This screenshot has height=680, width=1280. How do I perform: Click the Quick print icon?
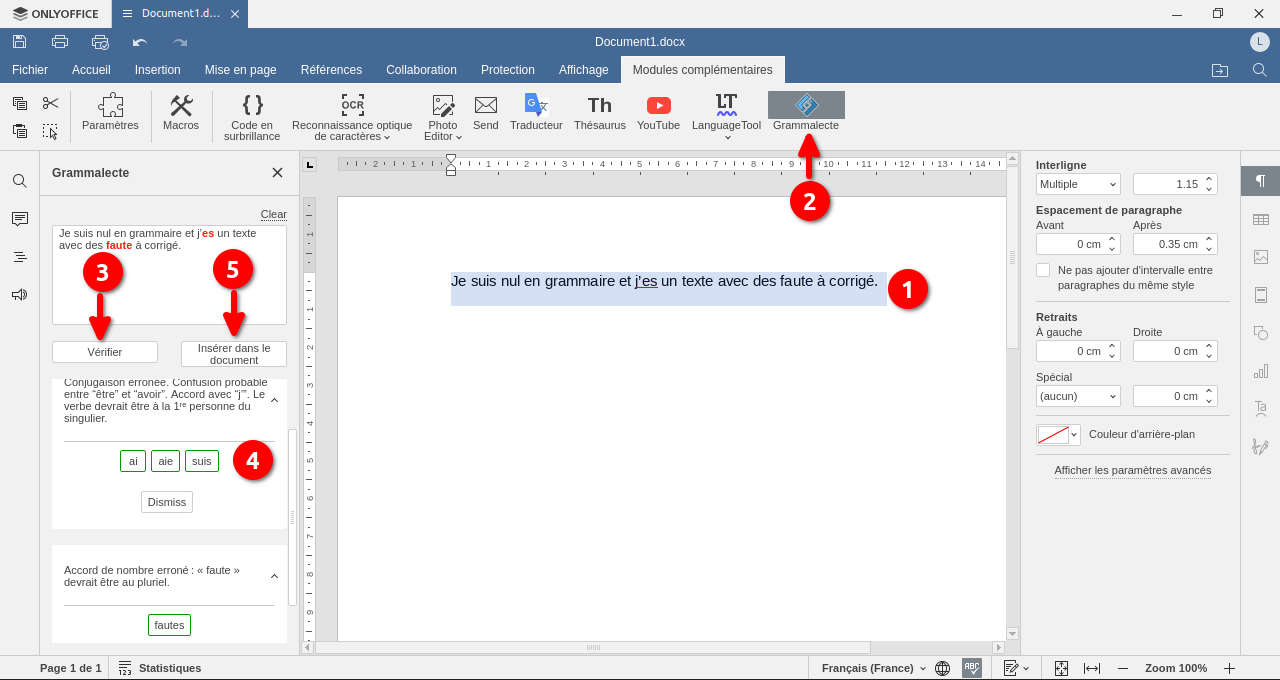(100, 42)
